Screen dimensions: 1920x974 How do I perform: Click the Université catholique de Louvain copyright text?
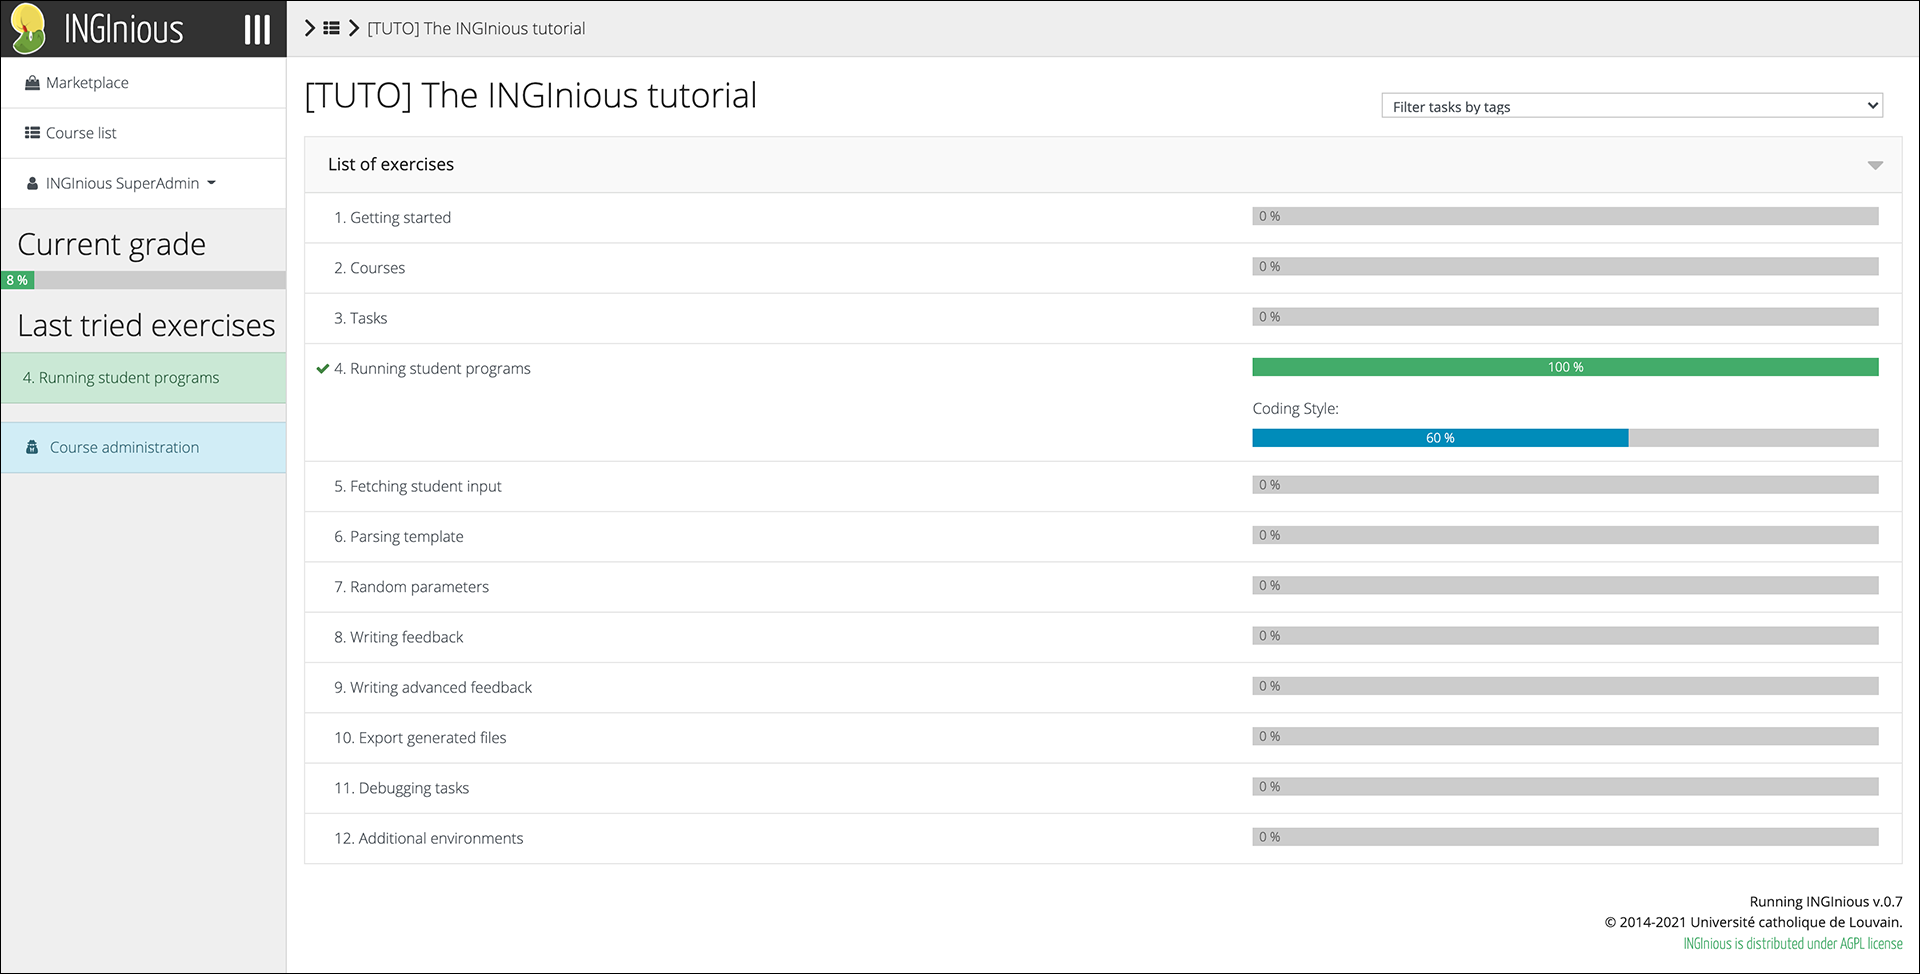[1754, 922]
